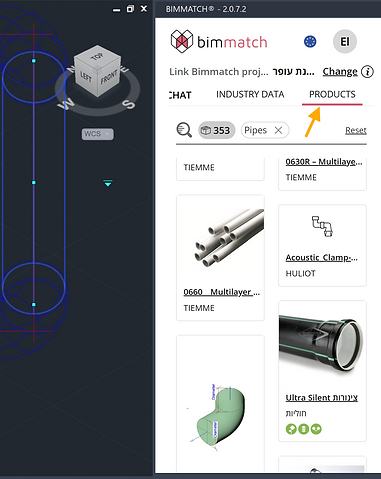The image size is (381, 479).
Task: Click the white pipes bundle thumbnail
Action: 229,238
